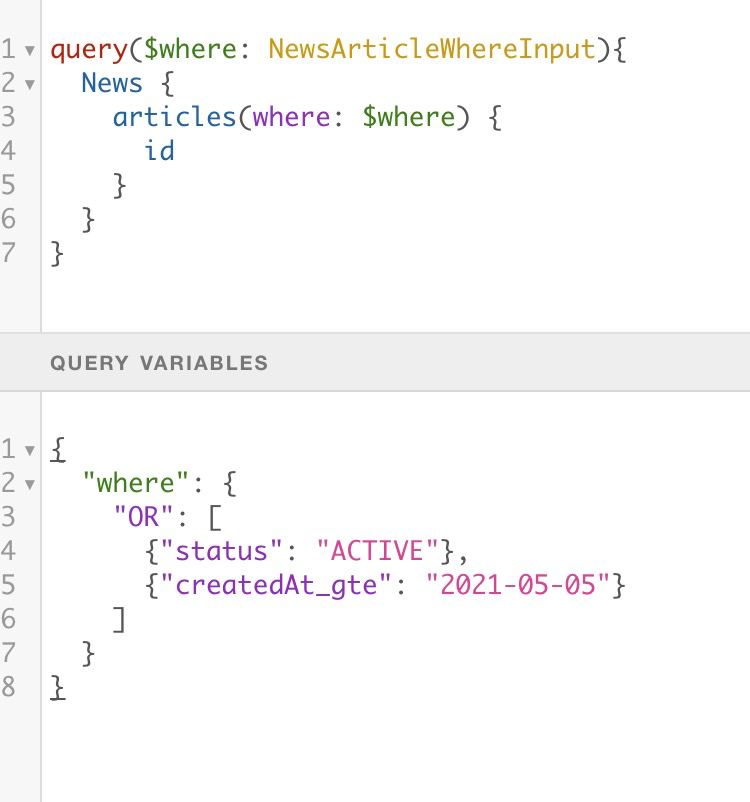Click line number 3 in the query gutter
Image resolution: width=750 pixels, height=802 pixels.
click(x=8, y=117)
